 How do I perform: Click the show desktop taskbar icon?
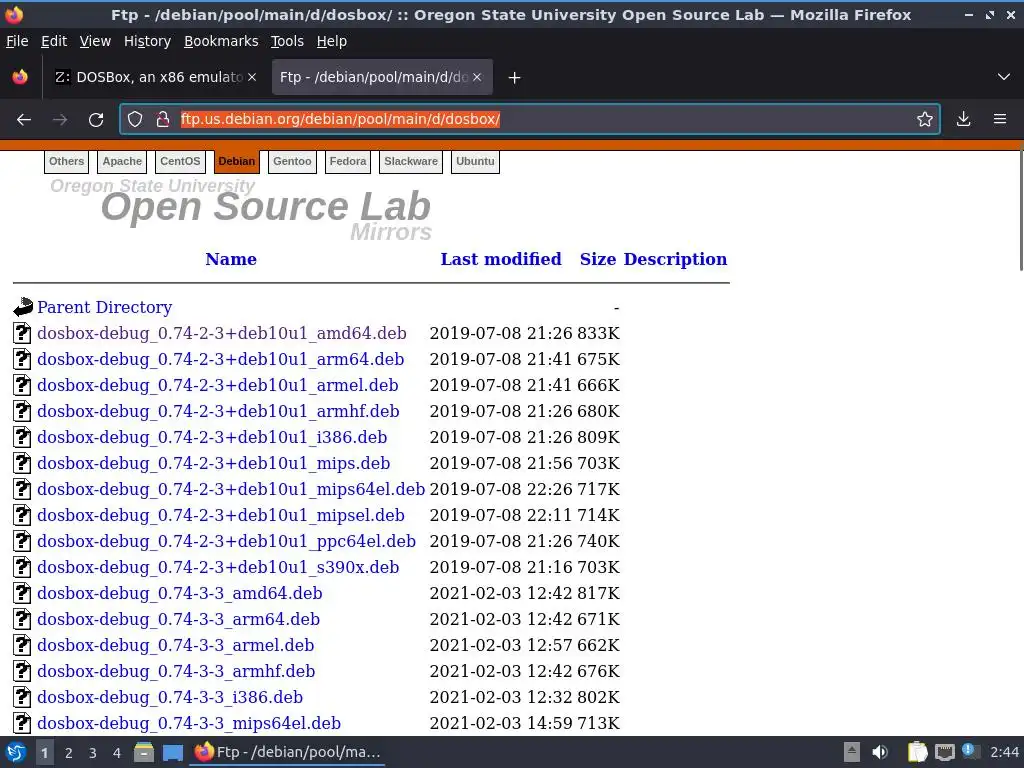point(172,752)
